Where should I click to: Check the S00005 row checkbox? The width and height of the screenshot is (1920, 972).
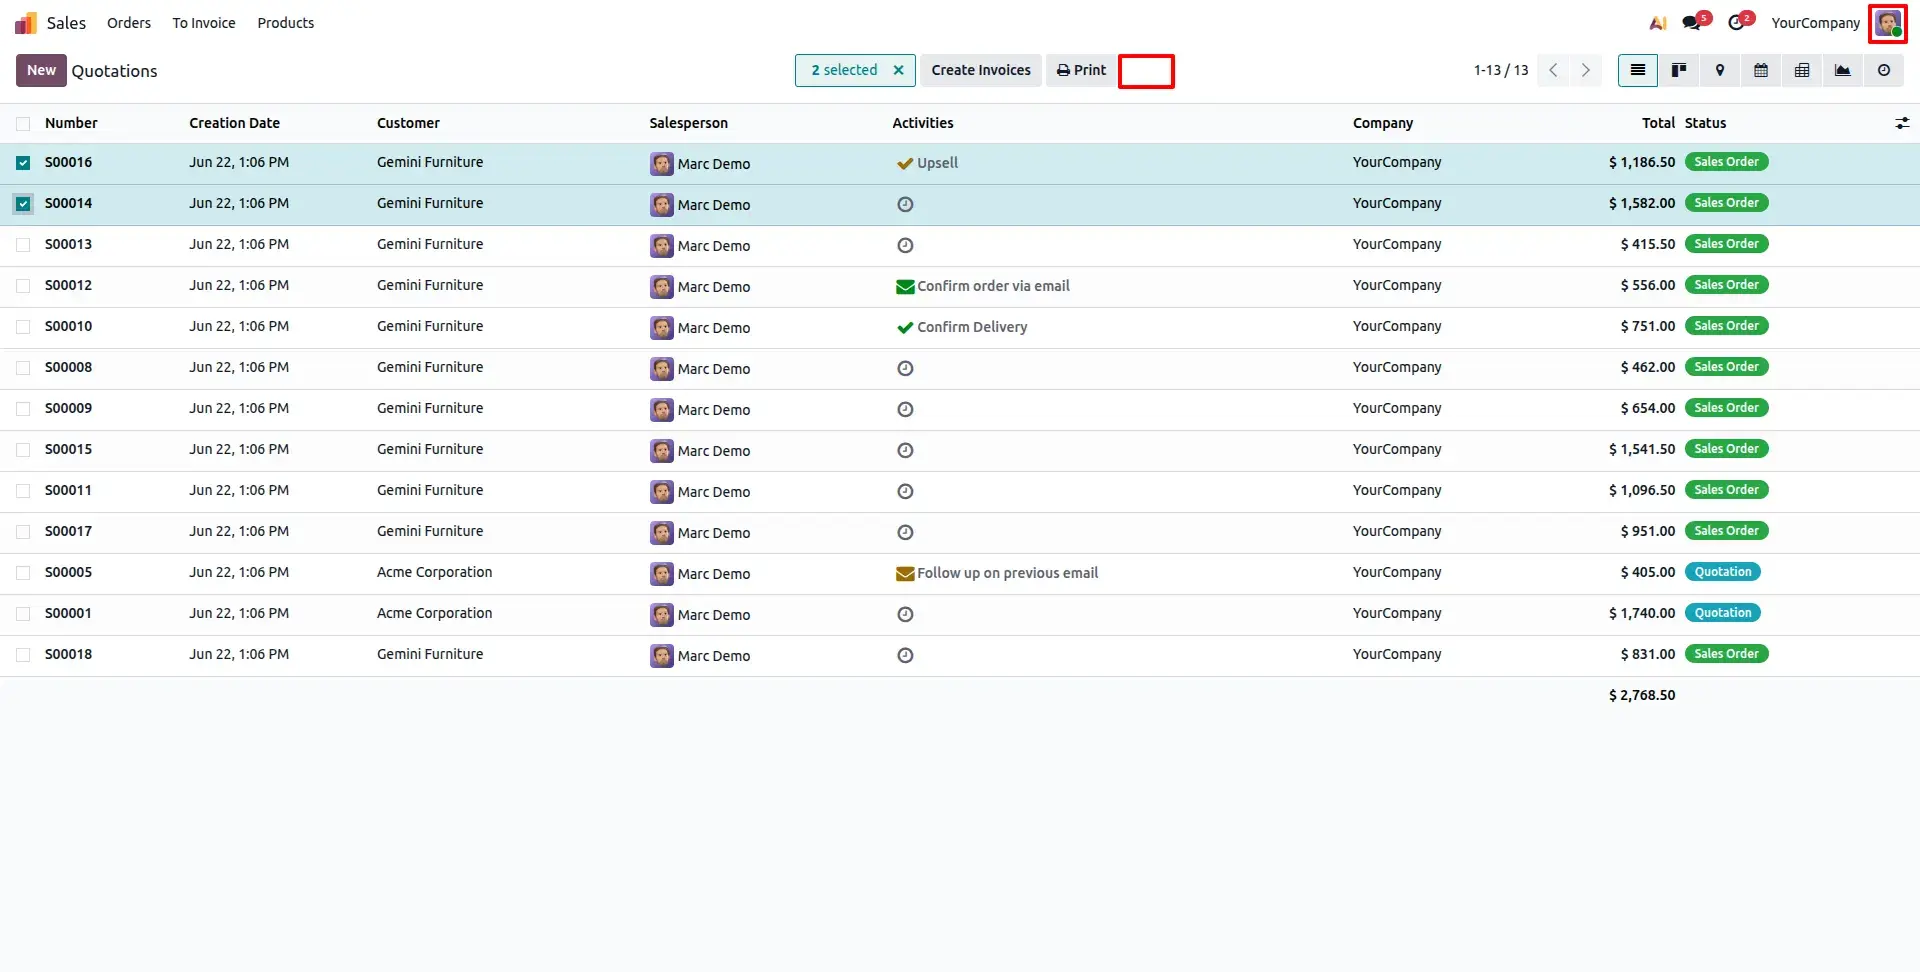click(23, 573)
